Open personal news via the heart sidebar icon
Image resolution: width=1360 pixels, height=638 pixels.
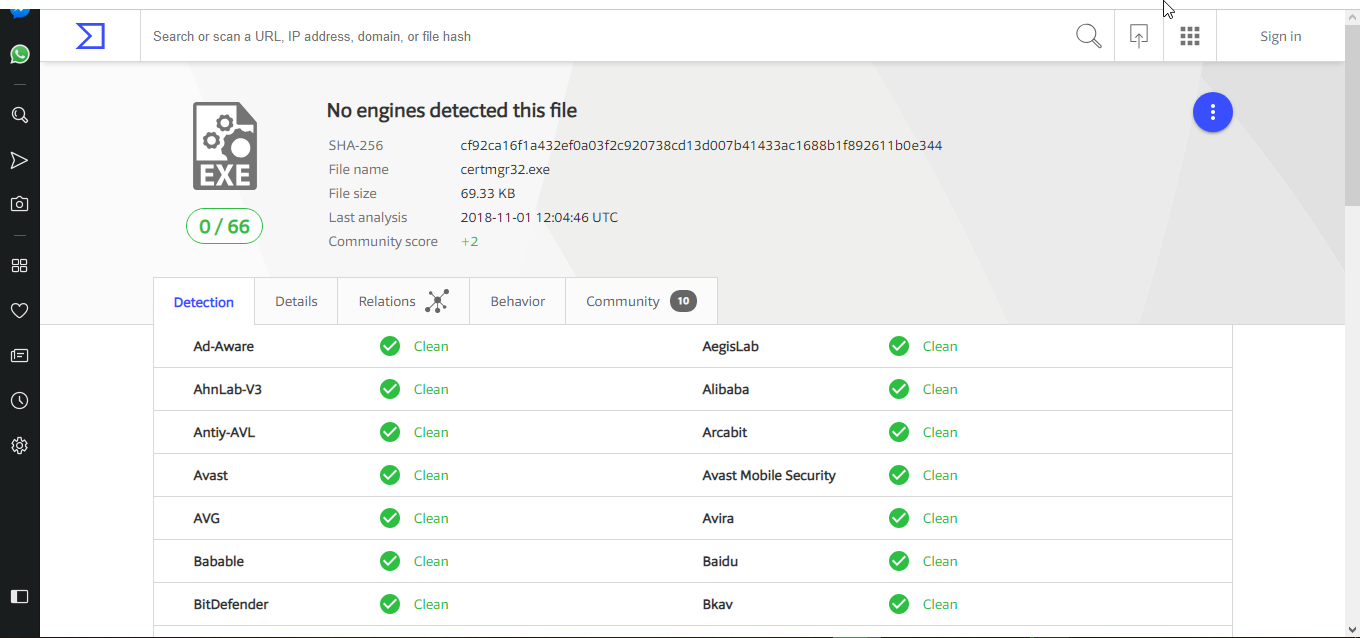pos(19,310)
